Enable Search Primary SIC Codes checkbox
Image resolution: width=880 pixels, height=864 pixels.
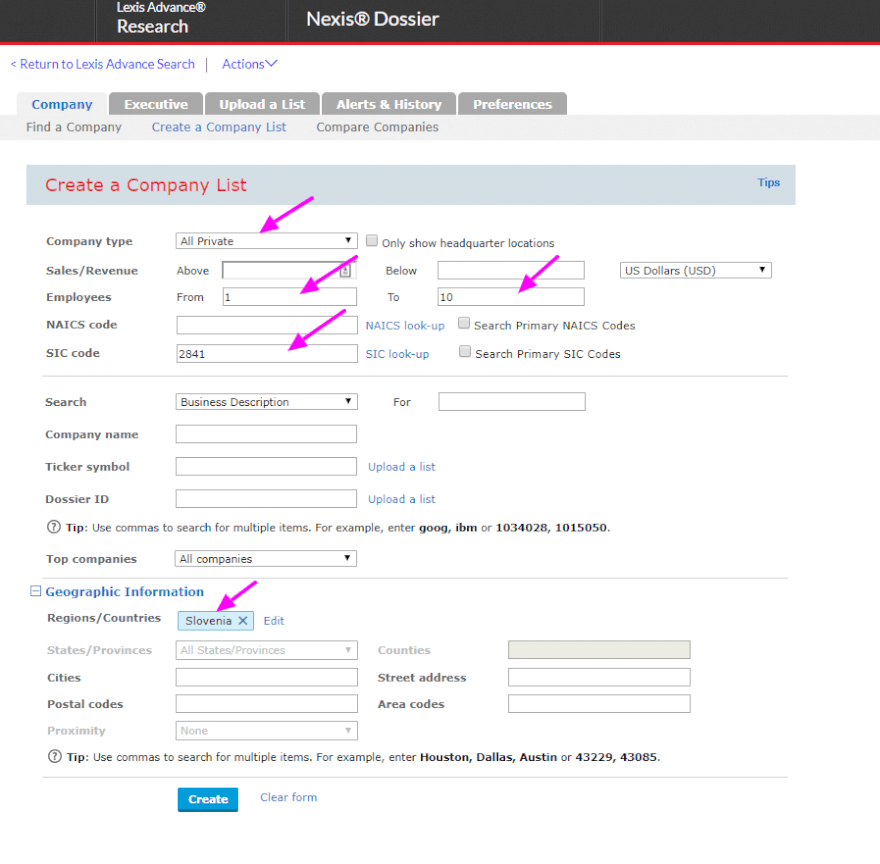click(465, 352)
